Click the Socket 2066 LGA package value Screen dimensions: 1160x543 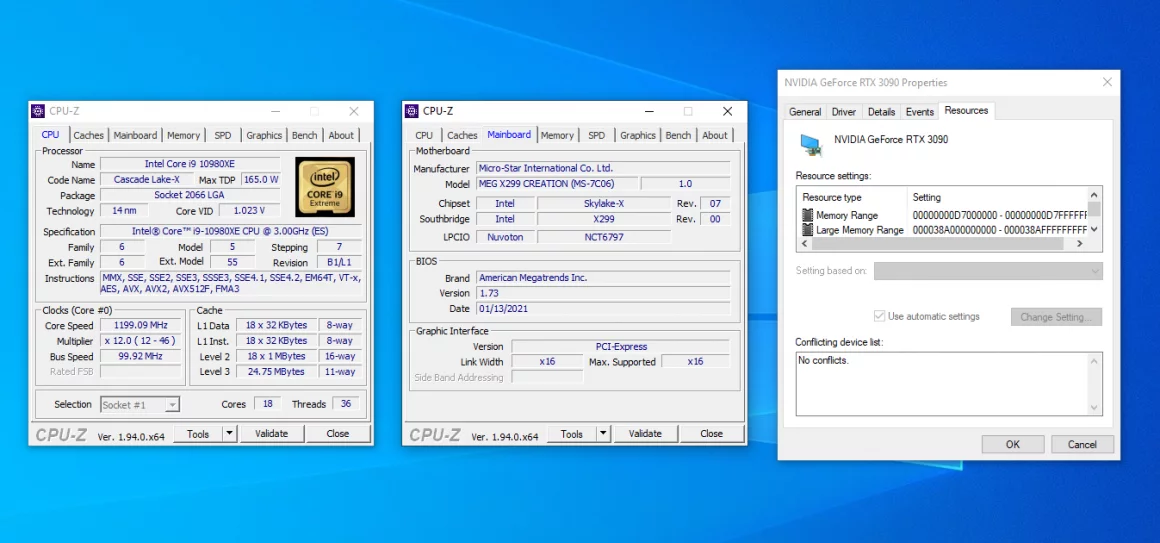point(190,195)
